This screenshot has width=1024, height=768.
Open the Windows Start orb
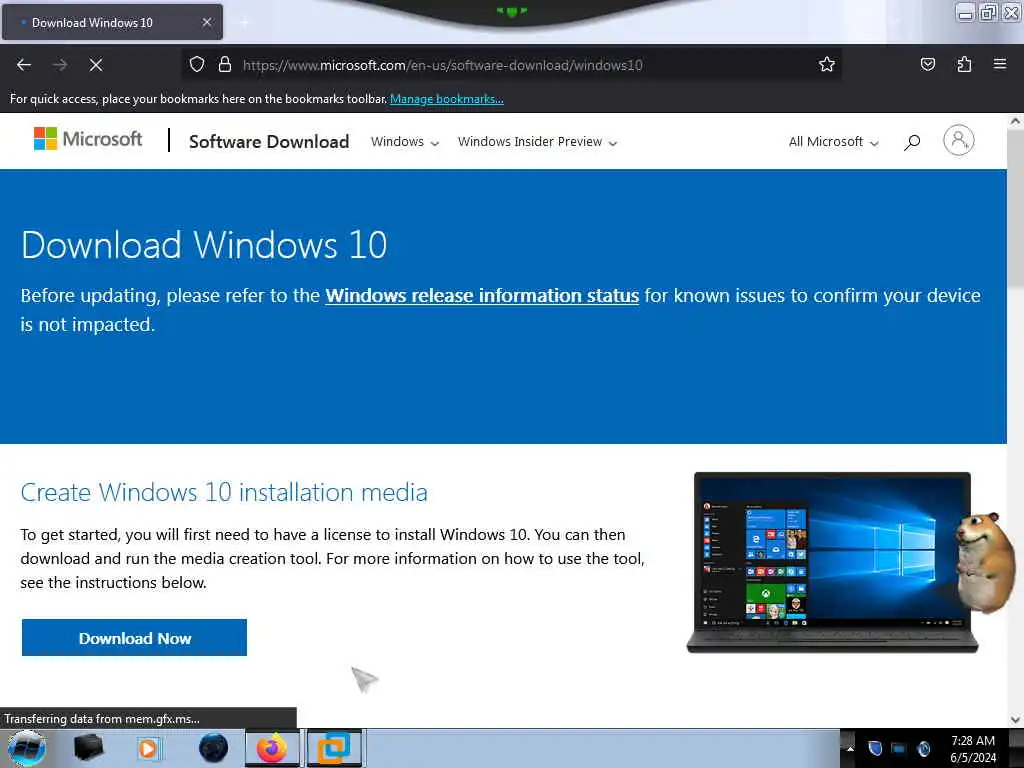pyautogui.click(x=27, y=748)
